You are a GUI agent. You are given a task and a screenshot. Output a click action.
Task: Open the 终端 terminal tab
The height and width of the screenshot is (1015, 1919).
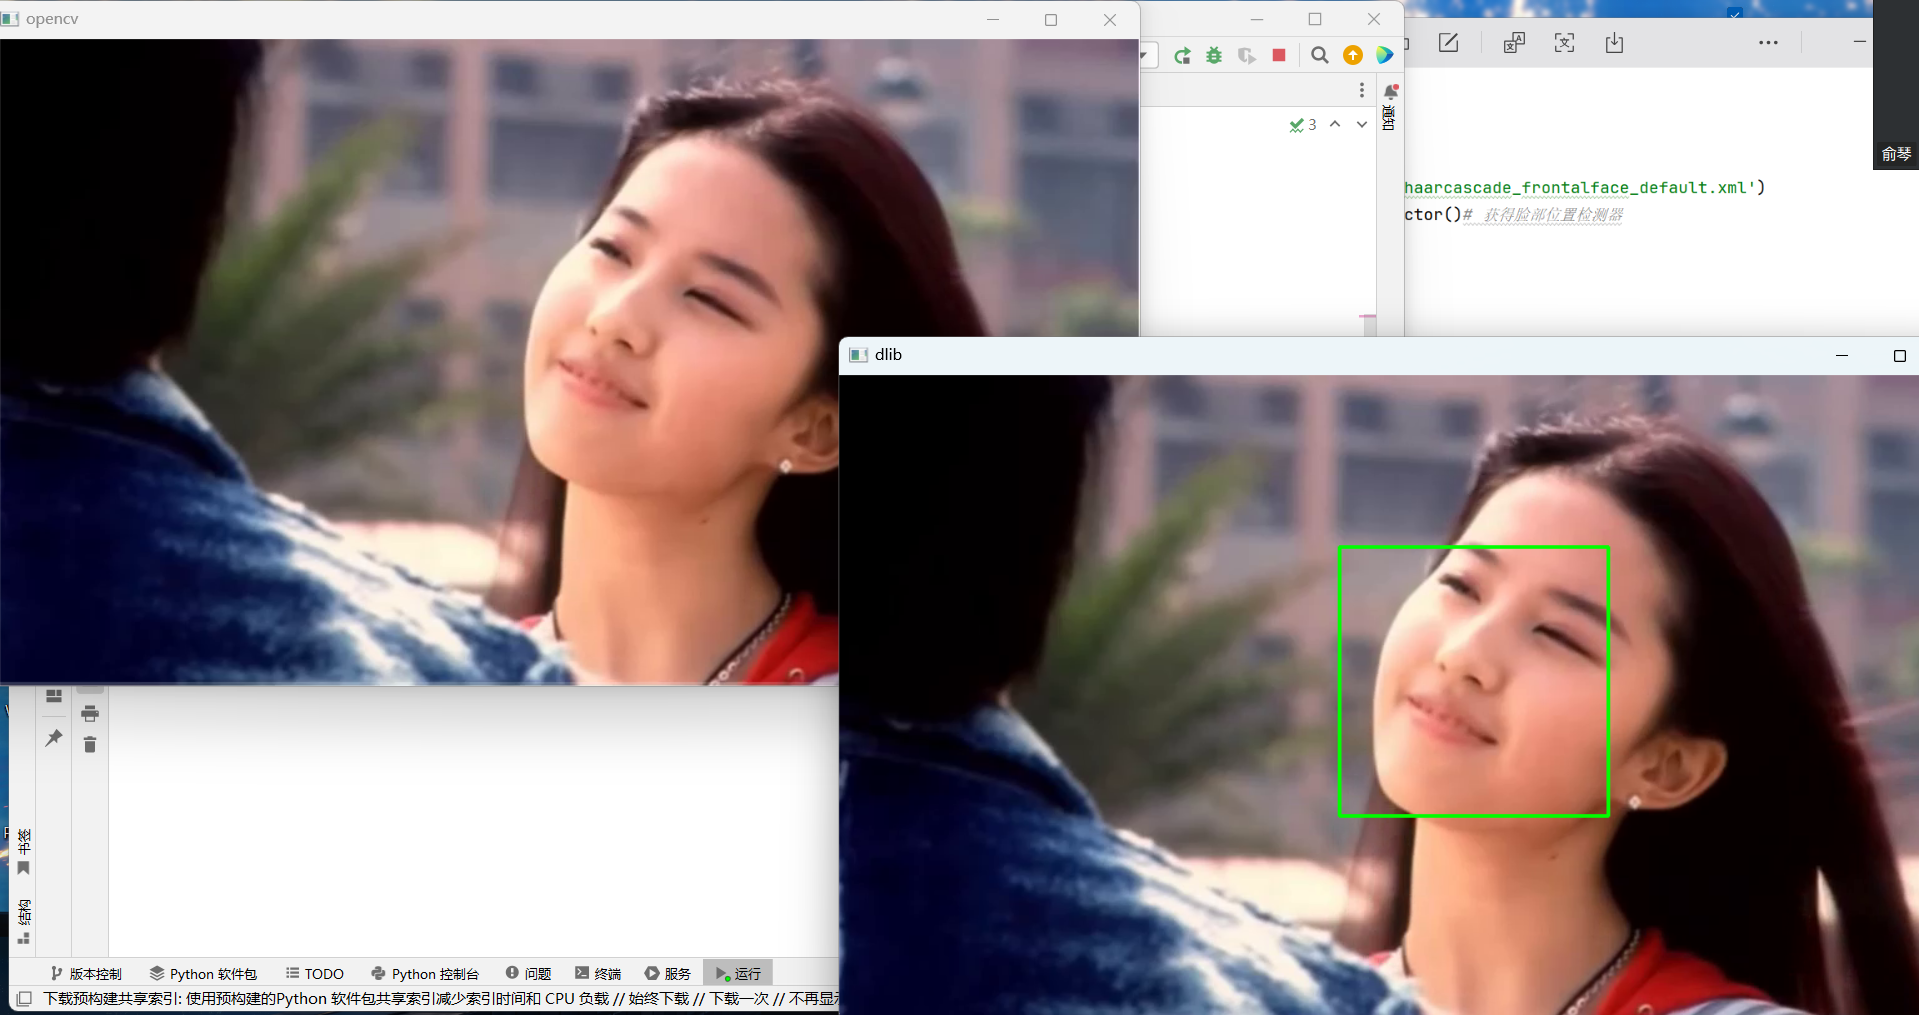pos(598,973)
